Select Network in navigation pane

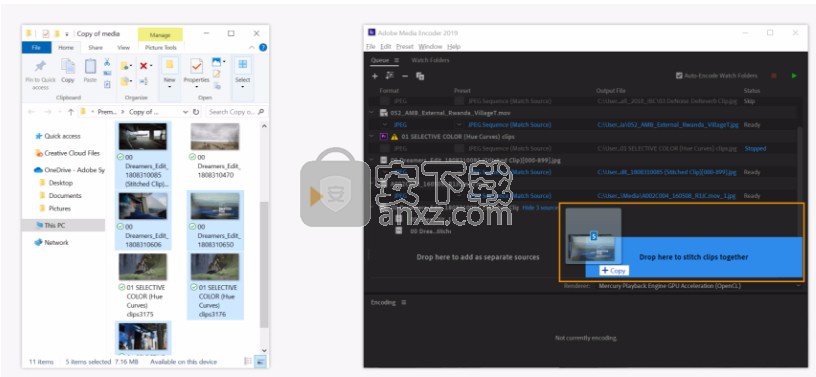(52, 243)
